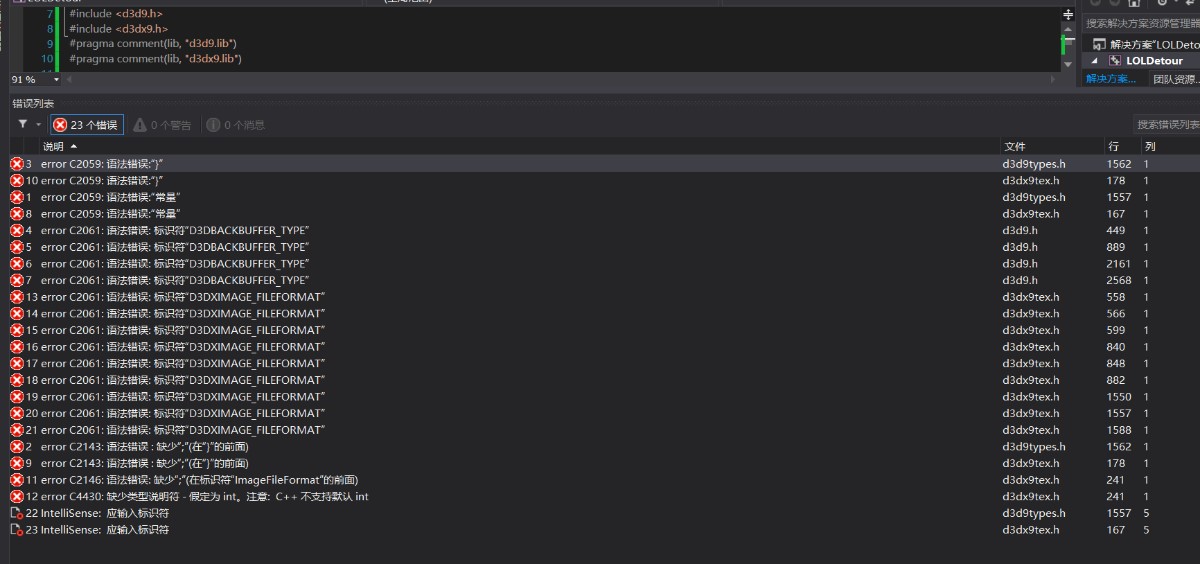Click red error icon for error 3
The image size is (1200, 564).
coord(16,164)
